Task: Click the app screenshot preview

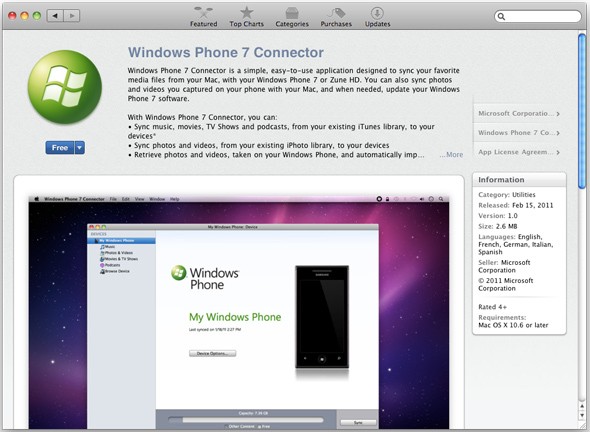Action: coord(239,312)
